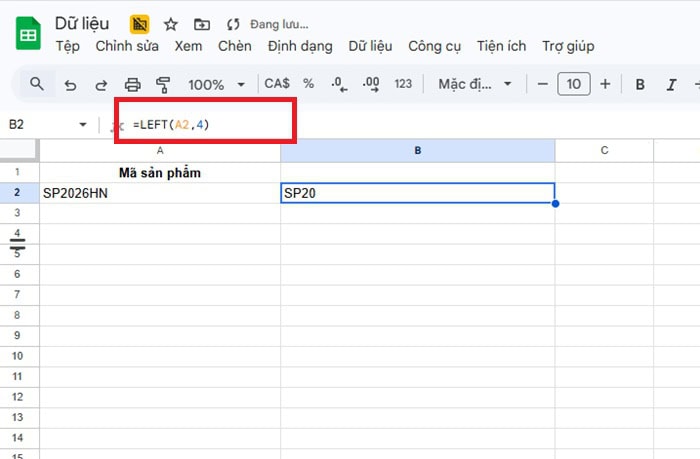Open the name box dropdown arrow

(83, 124)
